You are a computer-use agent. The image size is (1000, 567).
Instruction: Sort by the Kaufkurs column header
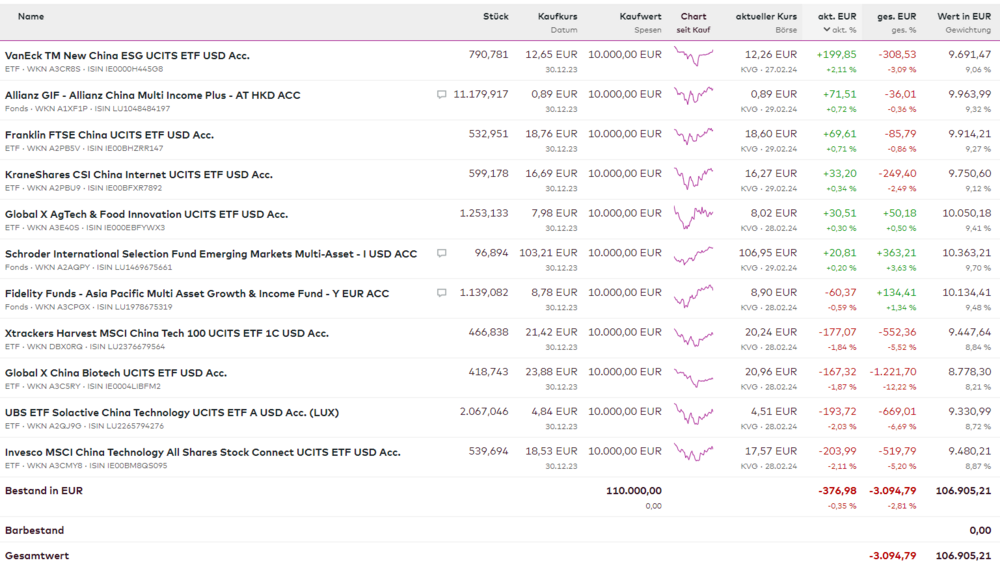click(x=557, y=17)
